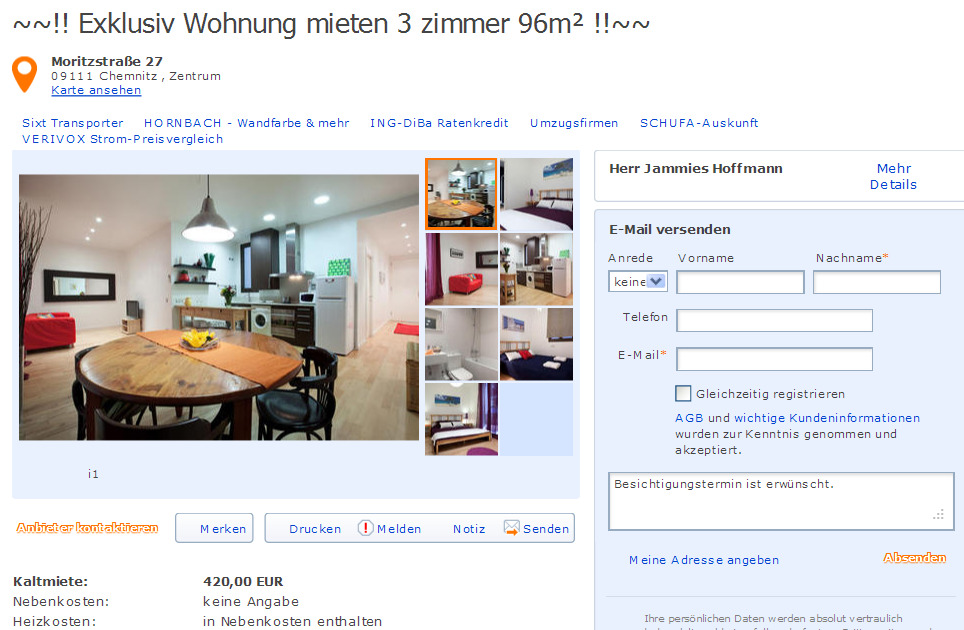
Task: Click in the Besichtigungstermin message textarea
Action: click(x=781, y=501)
